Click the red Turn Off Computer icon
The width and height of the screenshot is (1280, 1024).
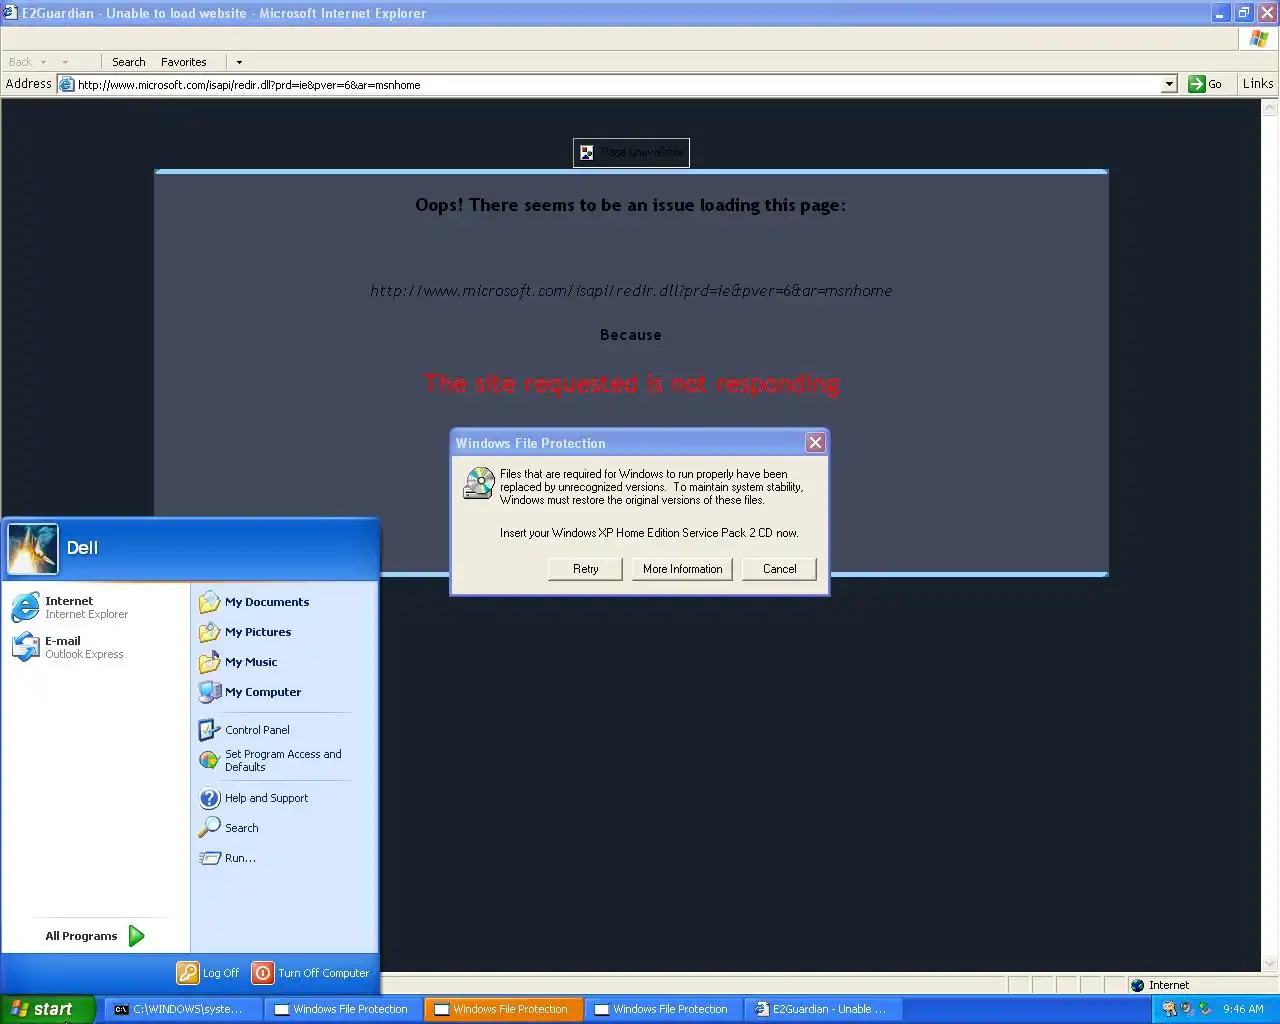[263, 973]
